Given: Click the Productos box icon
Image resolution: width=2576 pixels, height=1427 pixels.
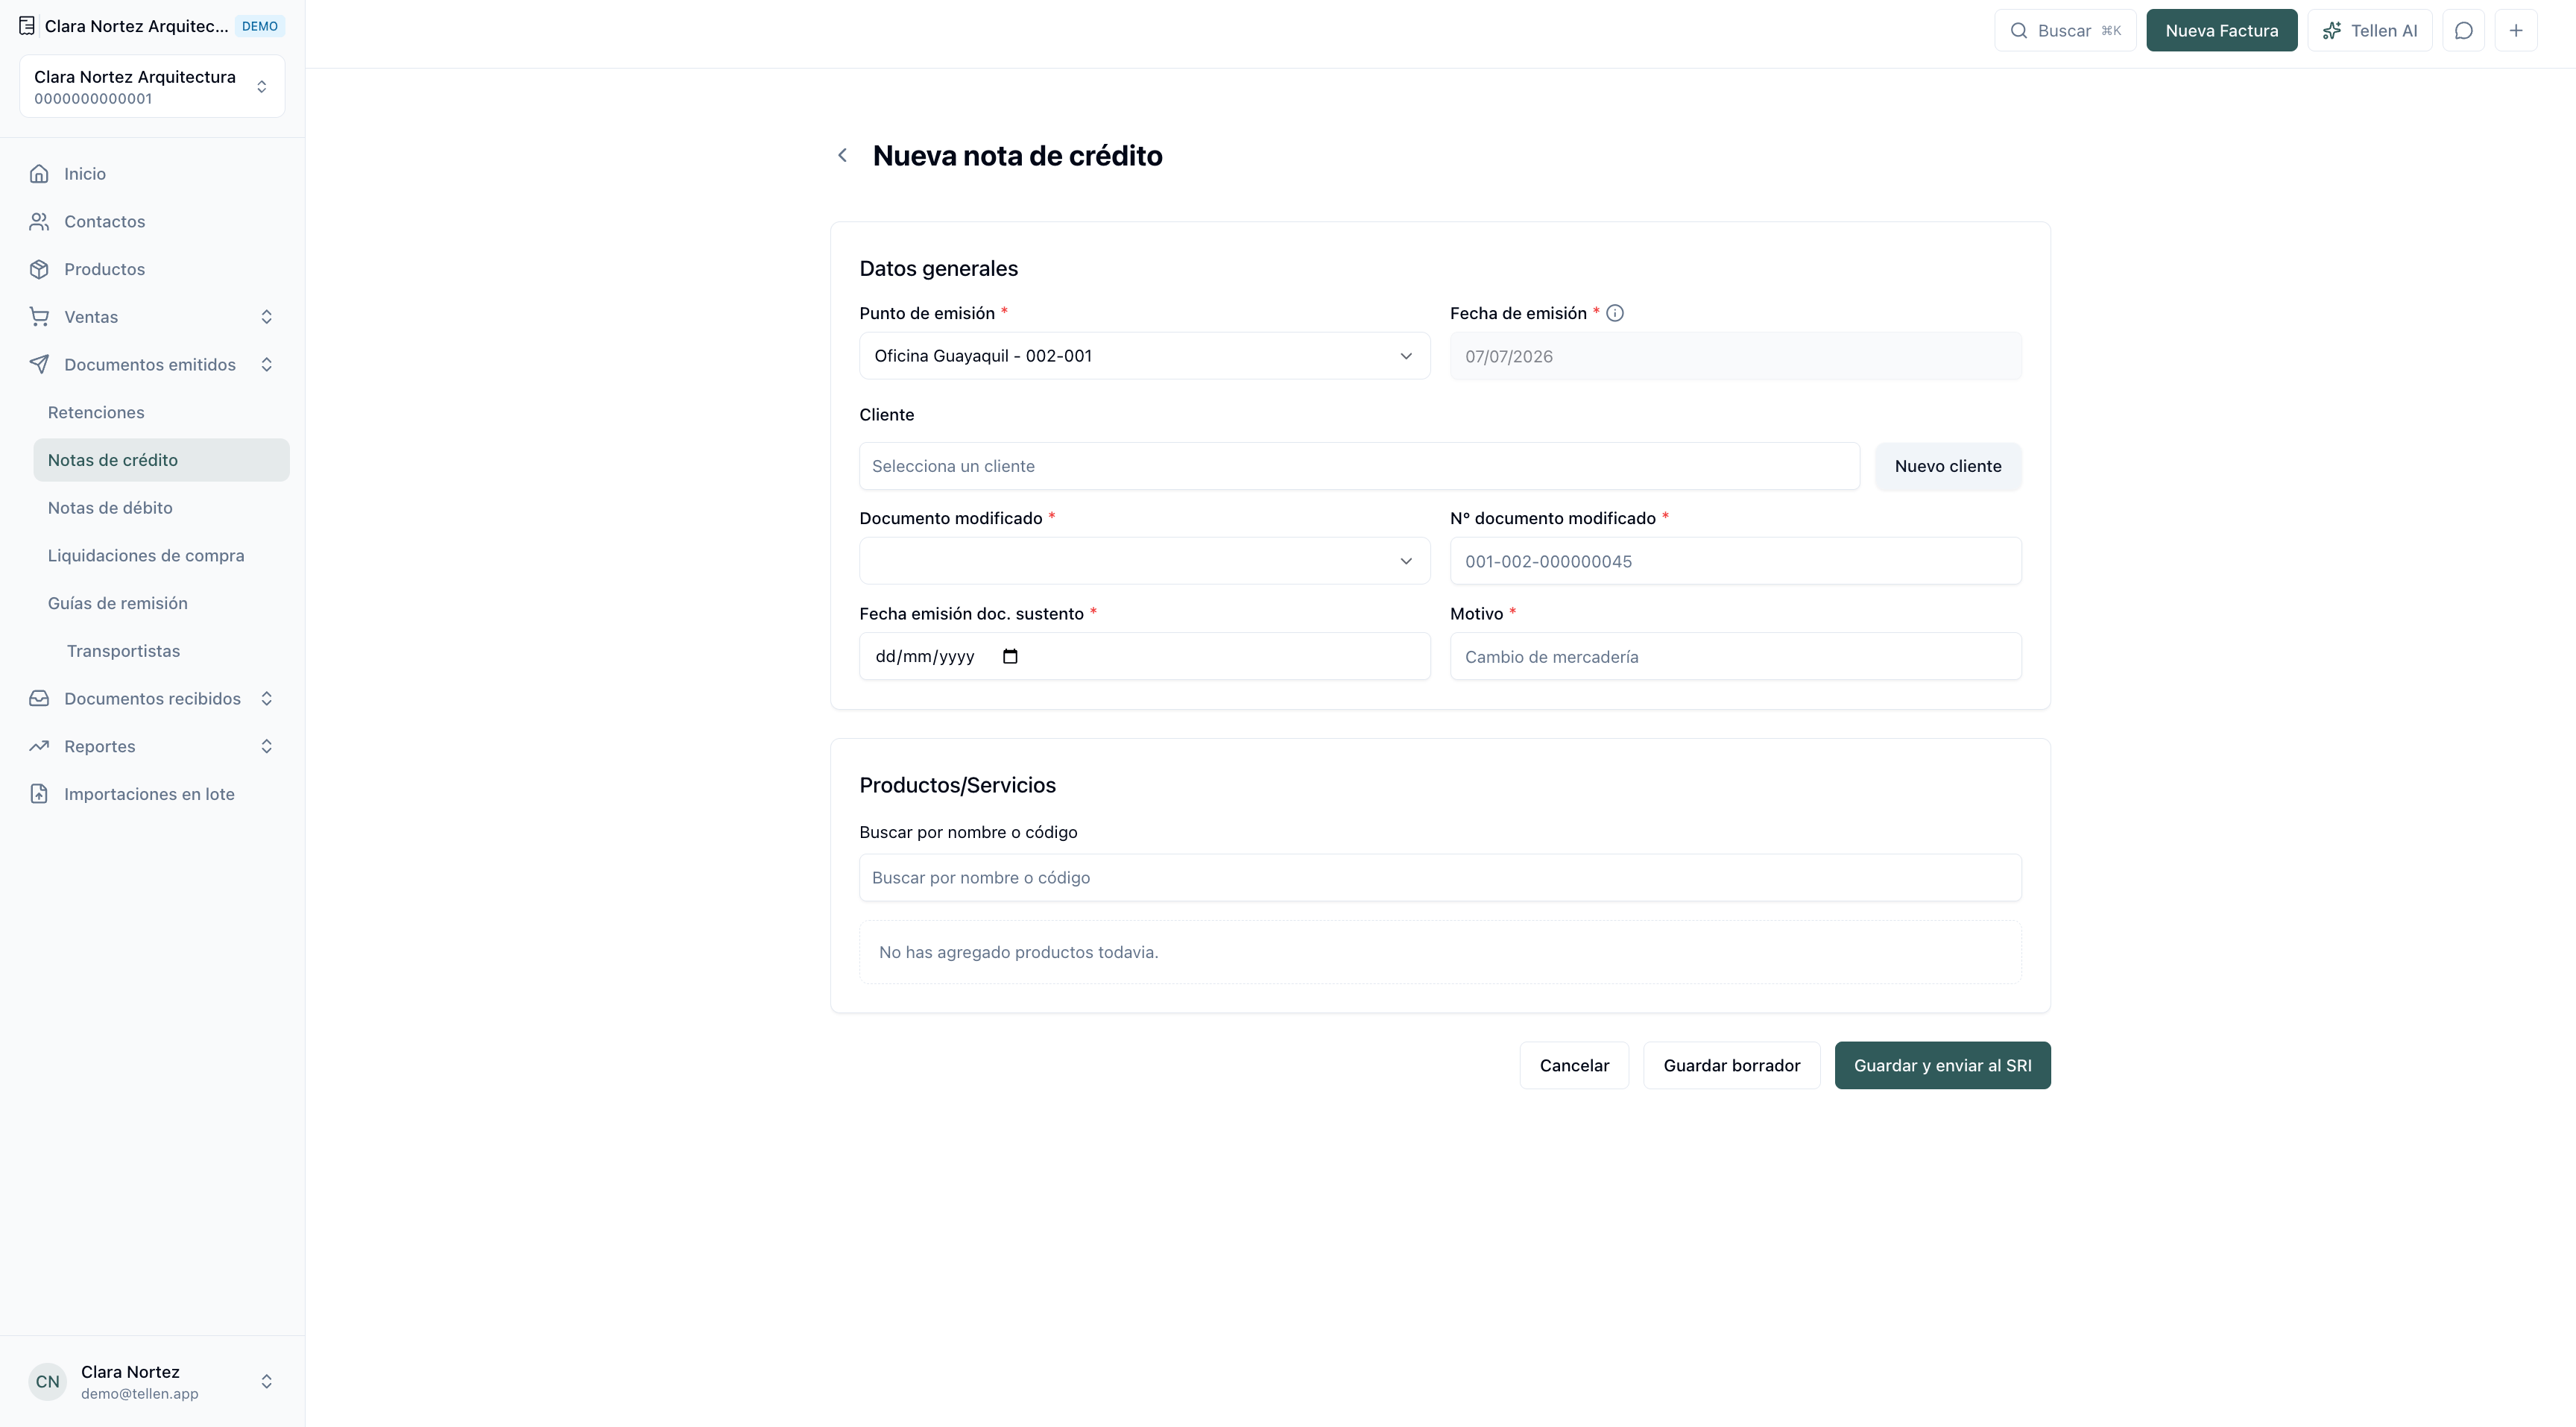Looking at the screenshot, I should pyautogui.click(x=39, y=269).
